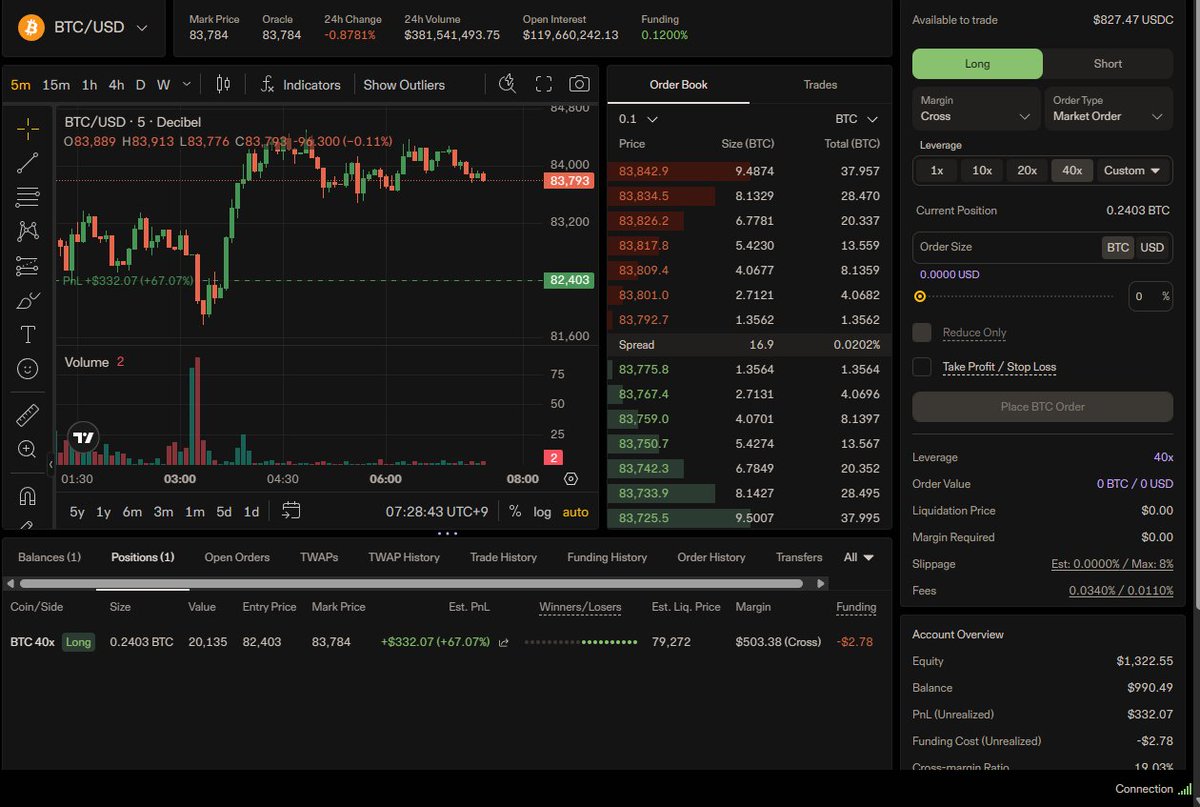Click the 83,775.8 bid price row

(x=749, y=369)
